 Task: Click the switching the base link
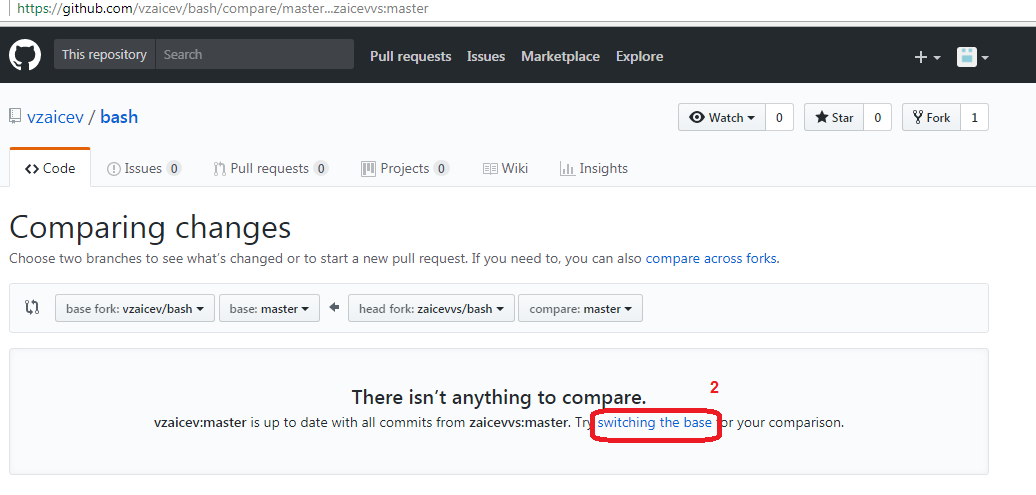click(654, 422)
